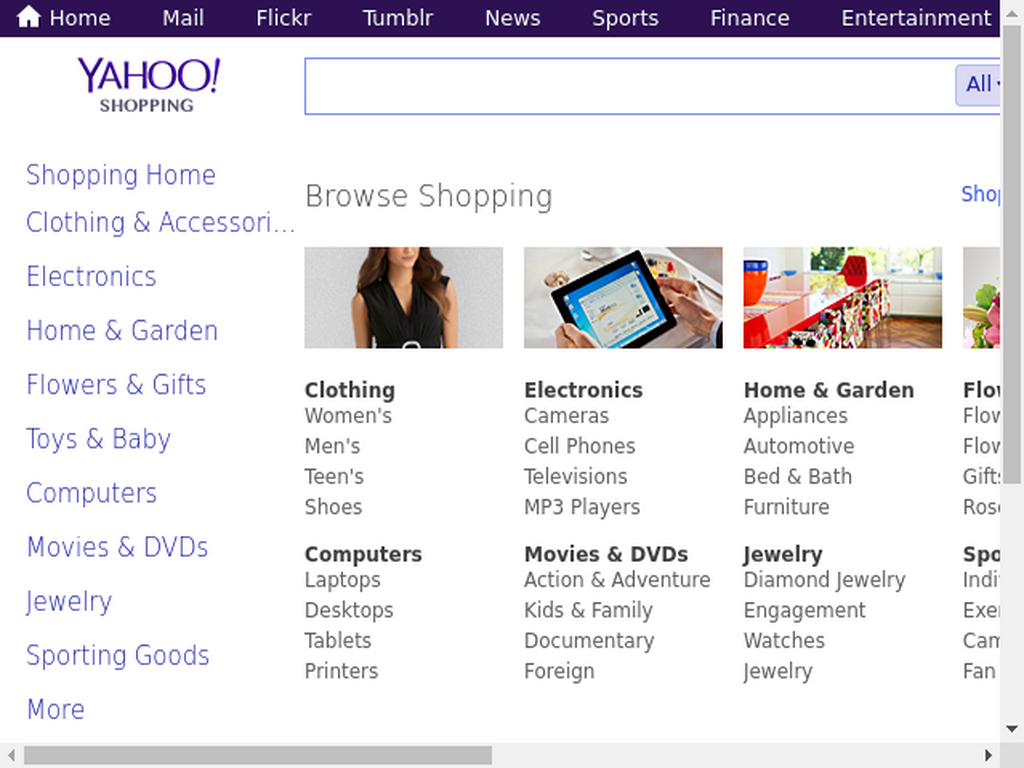
Task: Open Jewelry in the left sidebar
Action: click(x=69, y=602)
